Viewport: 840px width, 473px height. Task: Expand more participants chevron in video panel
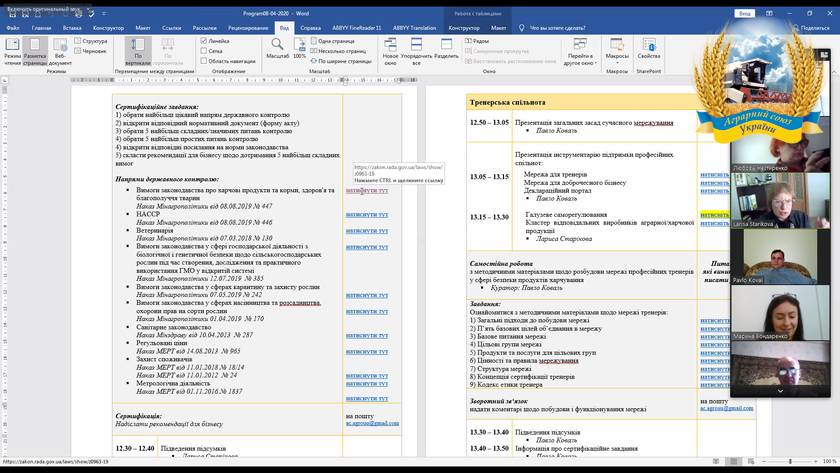[781, 391]
